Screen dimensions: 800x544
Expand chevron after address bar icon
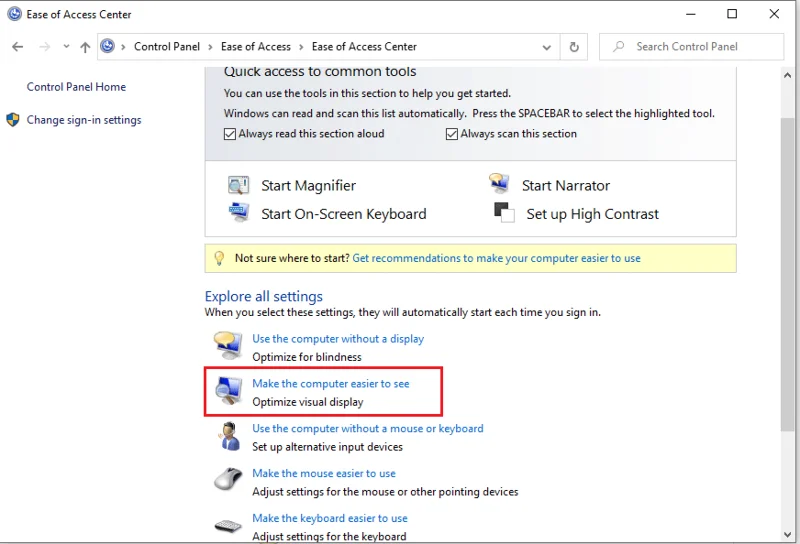pyautogui.click(x=123, y=47)
